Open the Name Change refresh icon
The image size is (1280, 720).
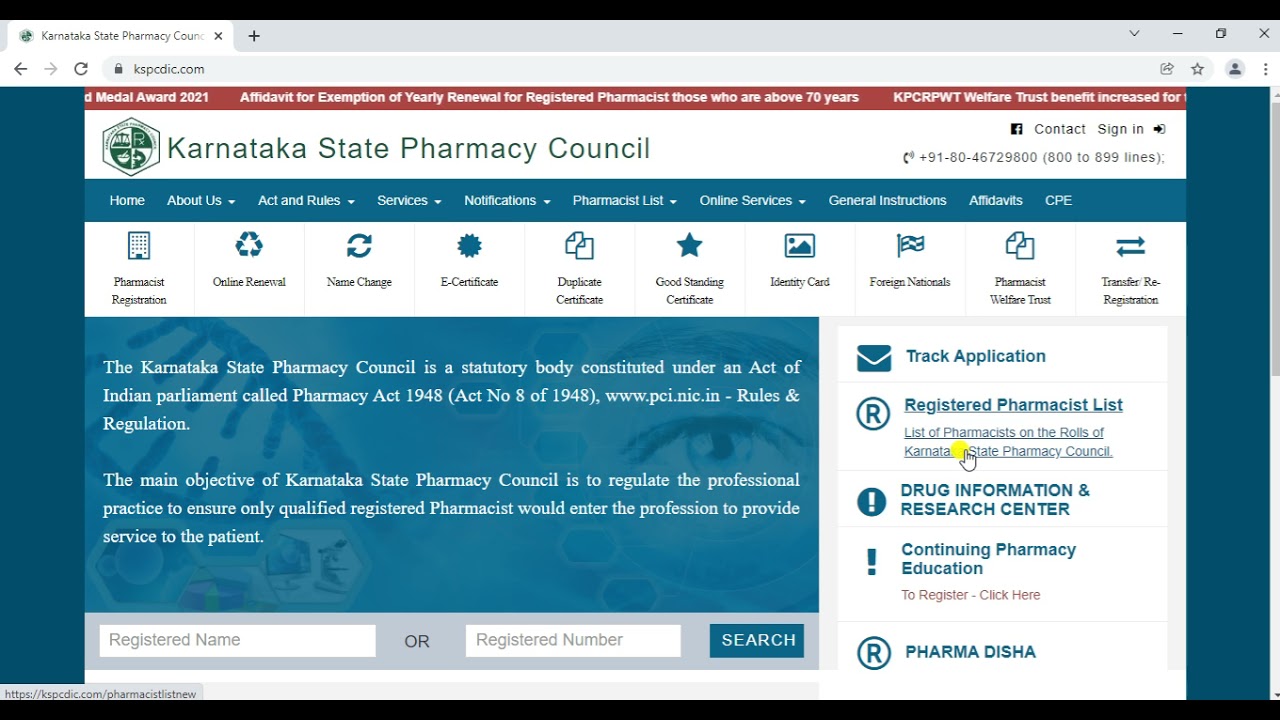pyautogui.click(x=359, y=245)
